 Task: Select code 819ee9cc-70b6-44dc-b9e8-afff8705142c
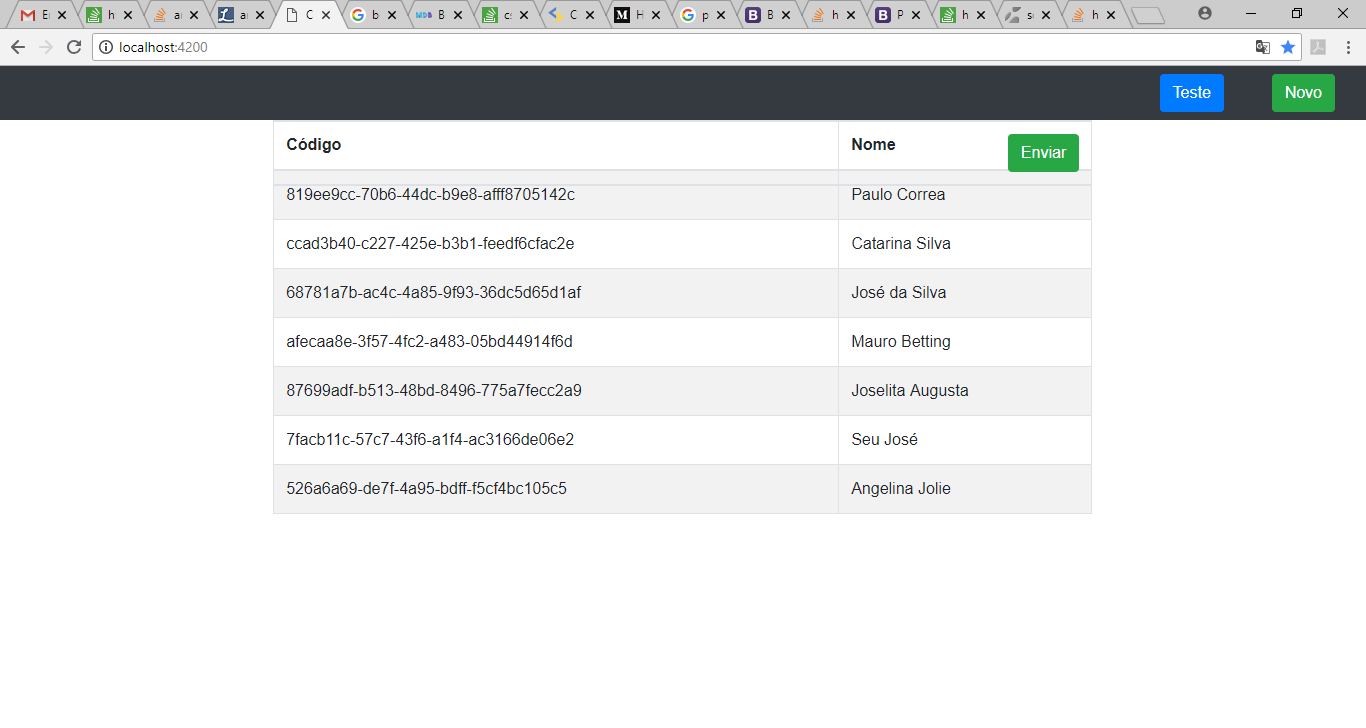tap(430, 195)
